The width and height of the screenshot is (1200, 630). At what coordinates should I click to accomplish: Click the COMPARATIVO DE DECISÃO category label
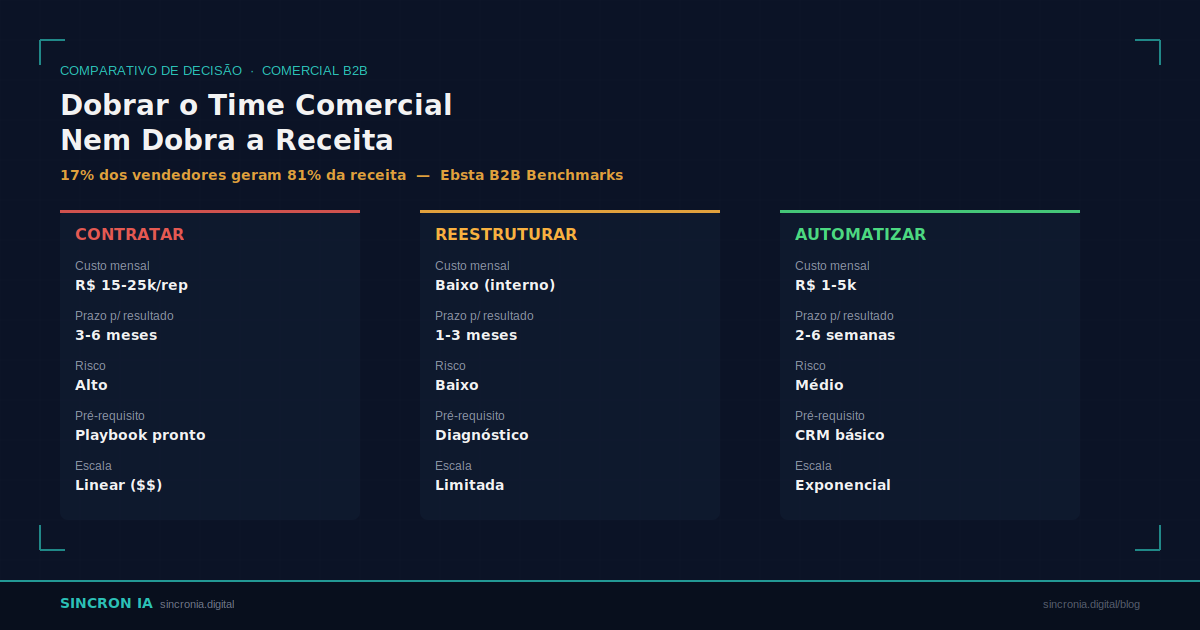tap(151, 71)
